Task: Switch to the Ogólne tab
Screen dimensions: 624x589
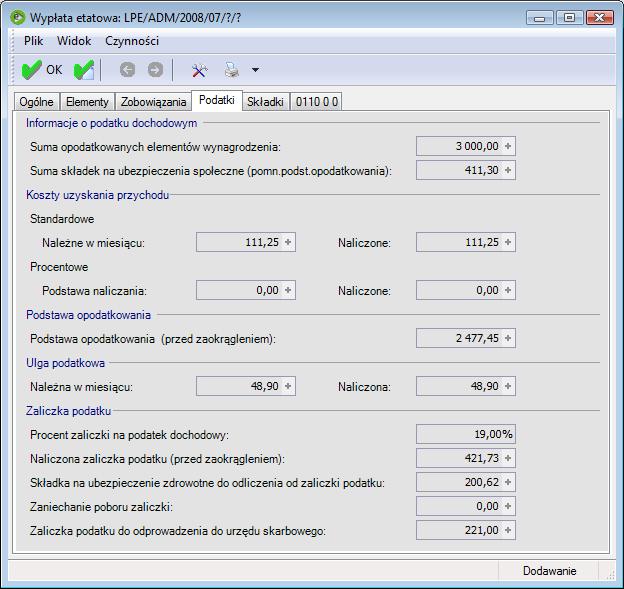Action: point(37,102)
